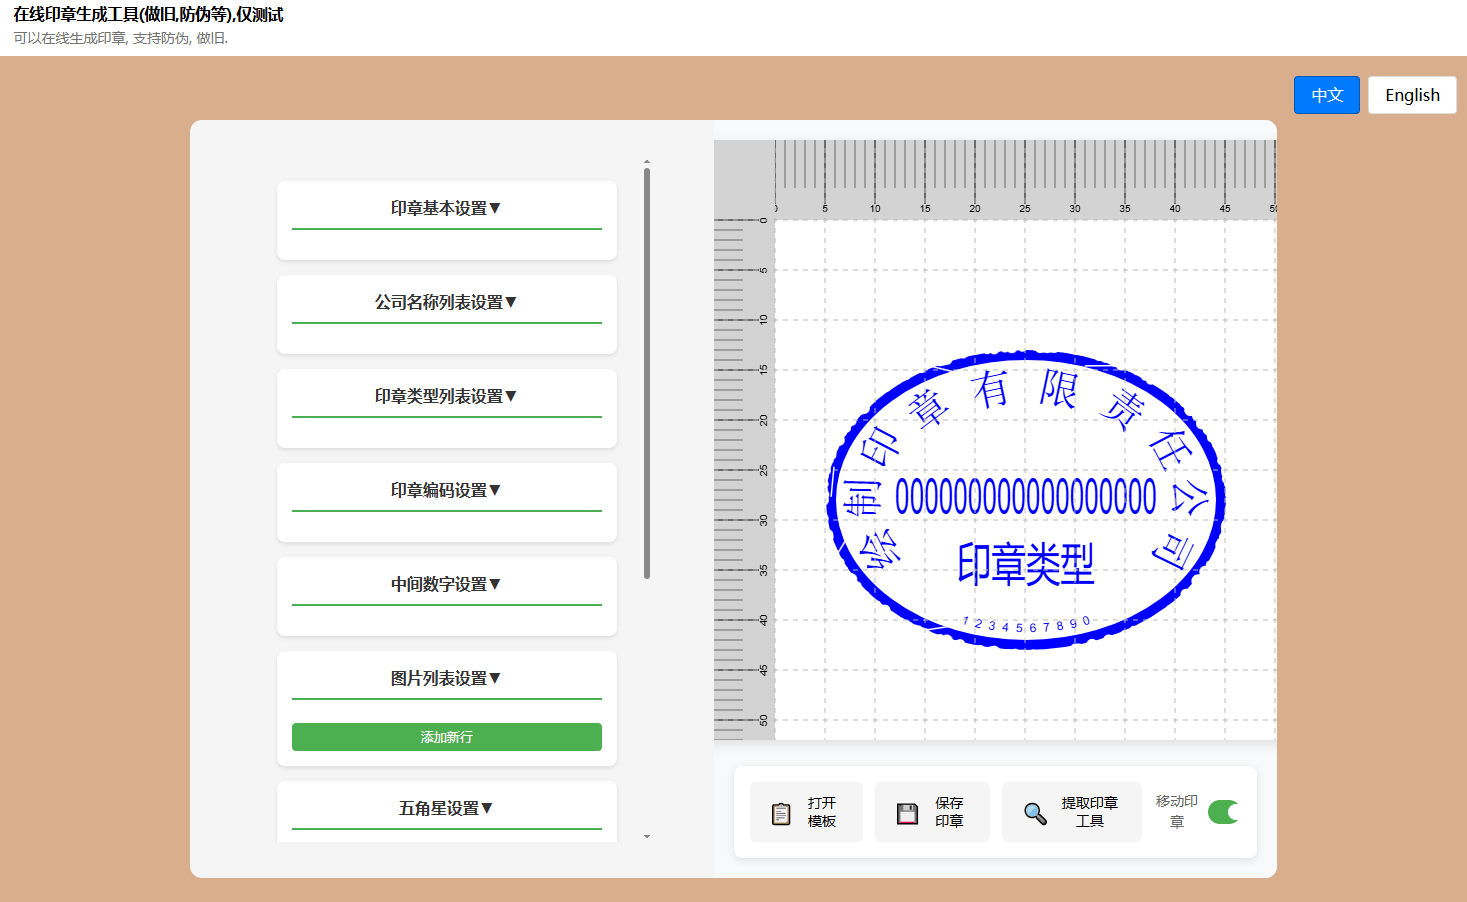This screenshot has width=1467, height=902.
Task: Click the scrollbar's down arrow
Action: (648, 836)
